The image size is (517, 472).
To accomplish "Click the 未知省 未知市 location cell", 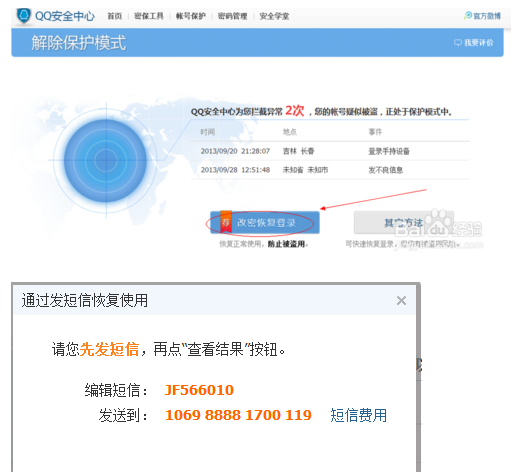I will coord(305,170).
